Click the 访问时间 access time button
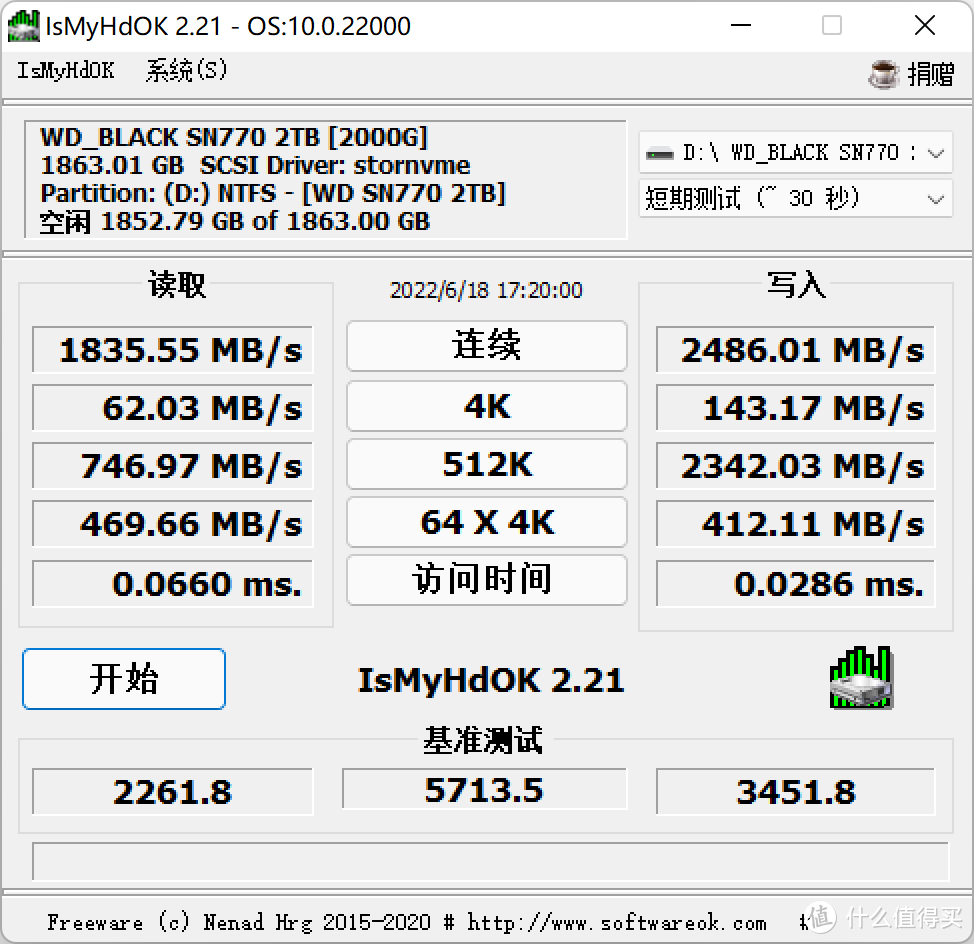The height and width of the screenshot is (944, 974). point(486,580)
